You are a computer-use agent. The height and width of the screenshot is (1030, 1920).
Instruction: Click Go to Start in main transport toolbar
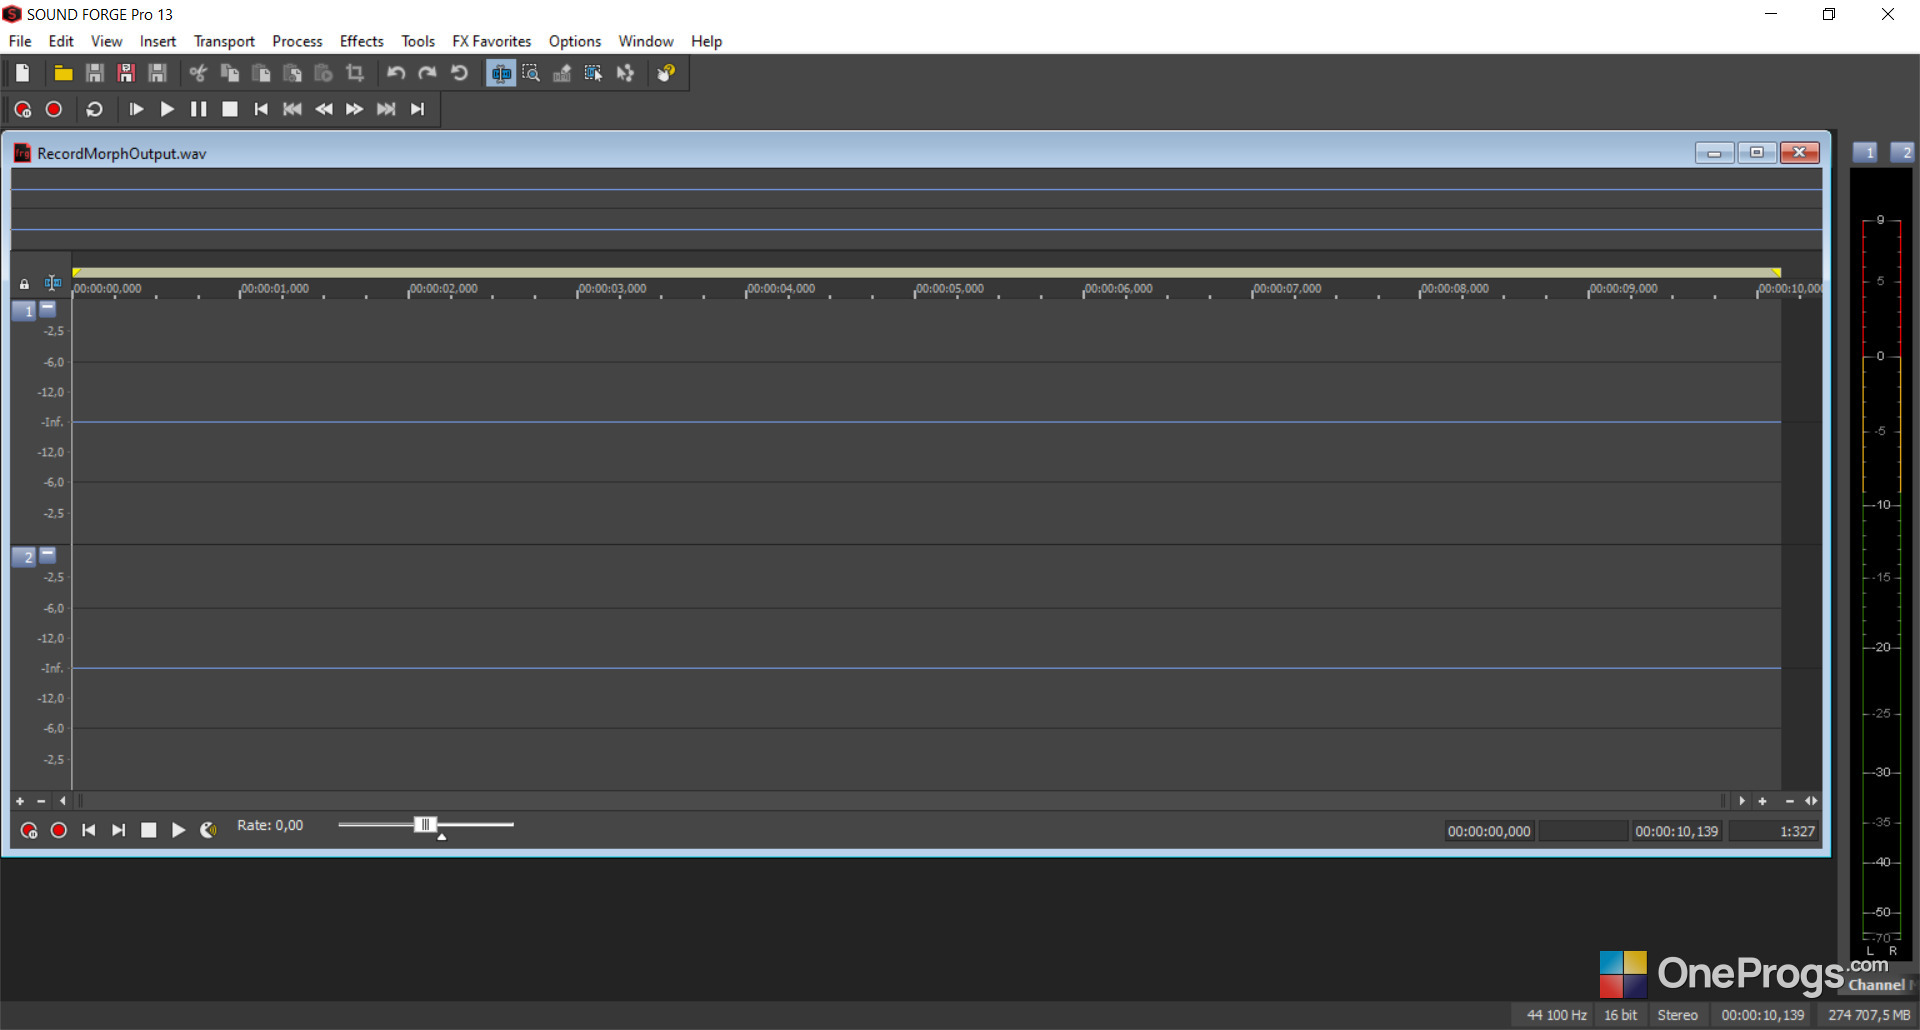pos(261,109)
